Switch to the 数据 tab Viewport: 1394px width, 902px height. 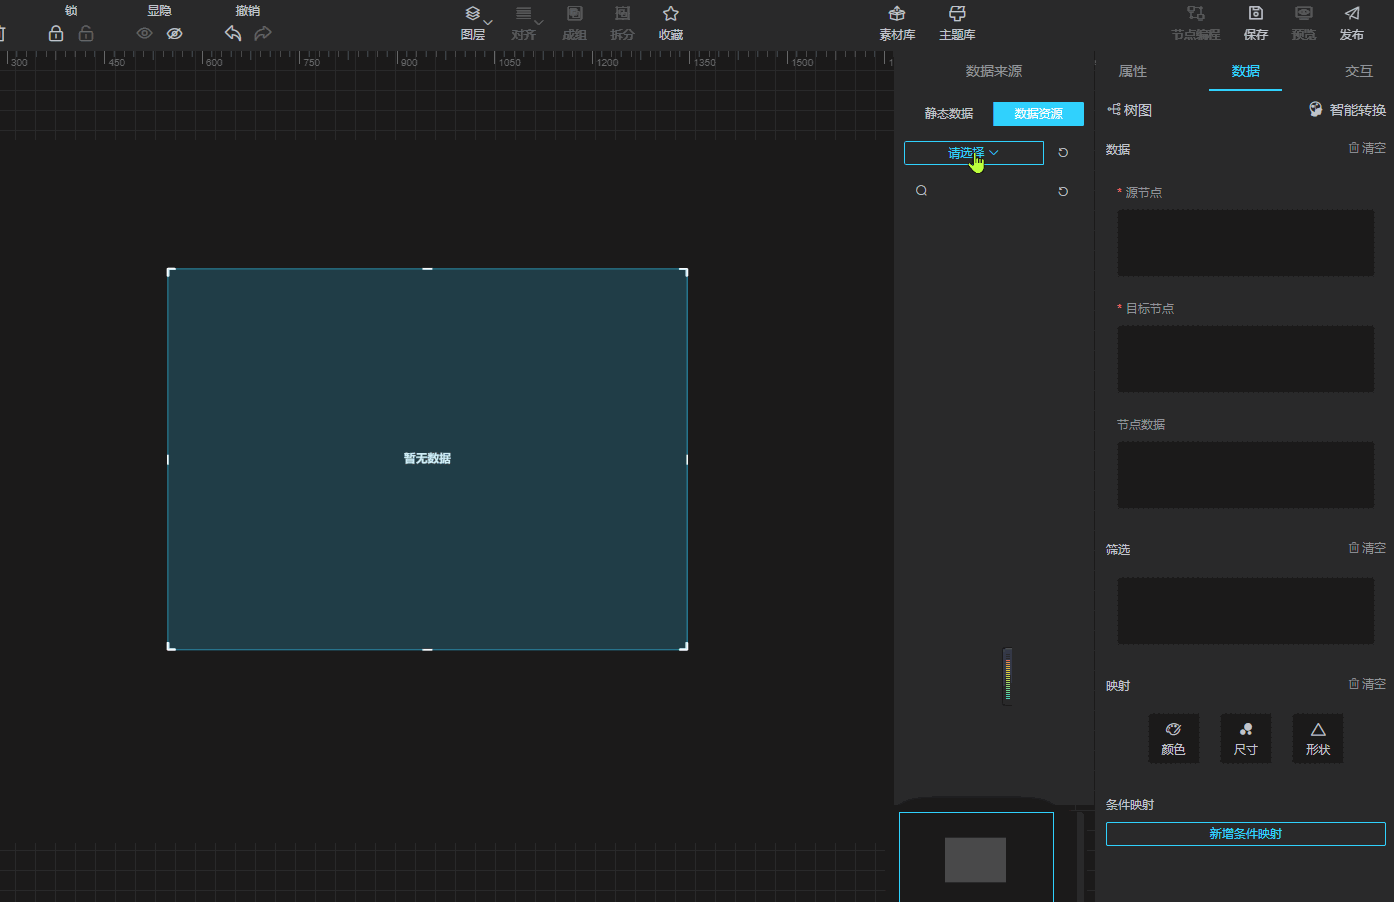pyautogui.click(x=1246, y=71)
